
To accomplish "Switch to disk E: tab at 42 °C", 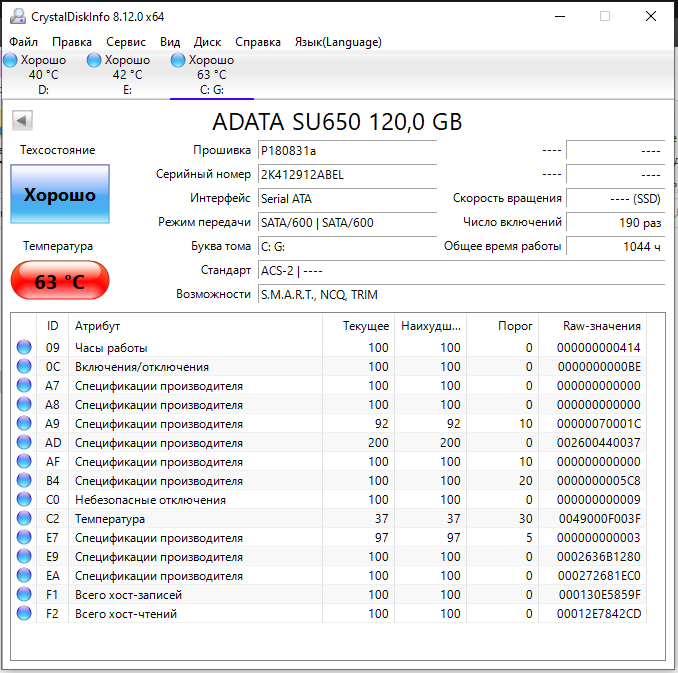I will [127, 74].
